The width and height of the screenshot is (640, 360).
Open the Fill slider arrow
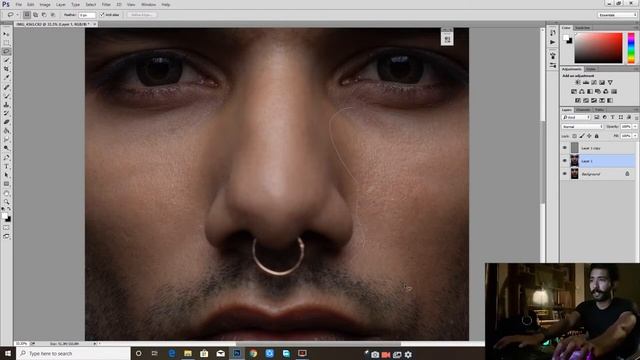click(635, 136)
